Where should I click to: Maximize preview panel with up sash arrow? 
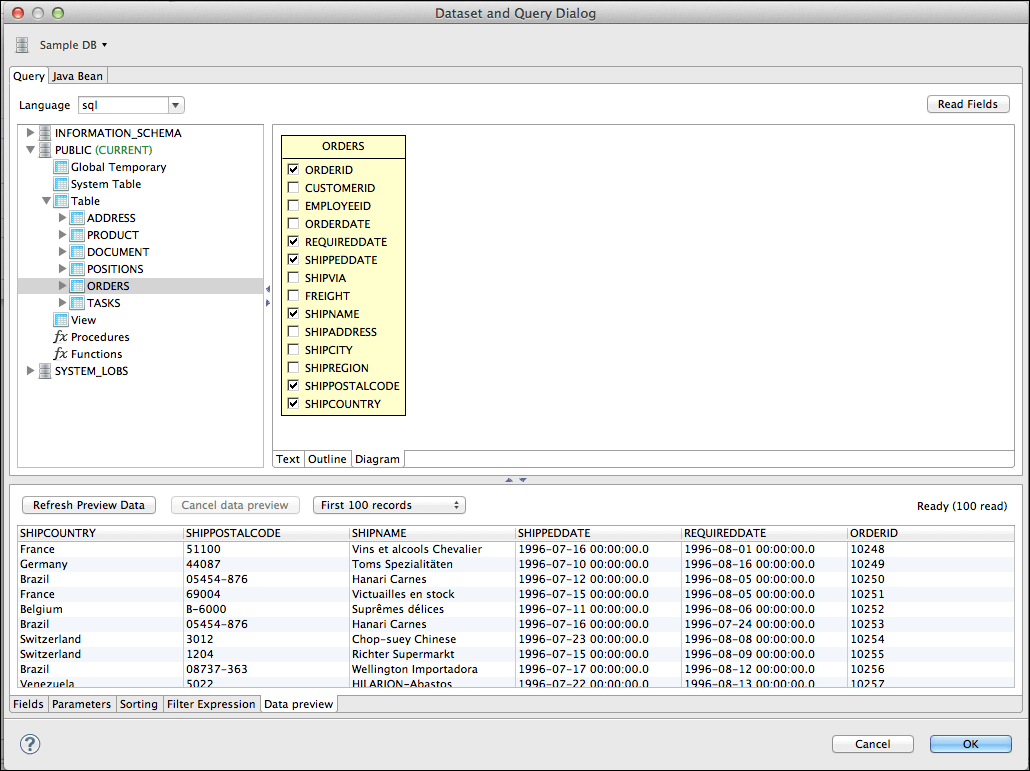point(509,480)
